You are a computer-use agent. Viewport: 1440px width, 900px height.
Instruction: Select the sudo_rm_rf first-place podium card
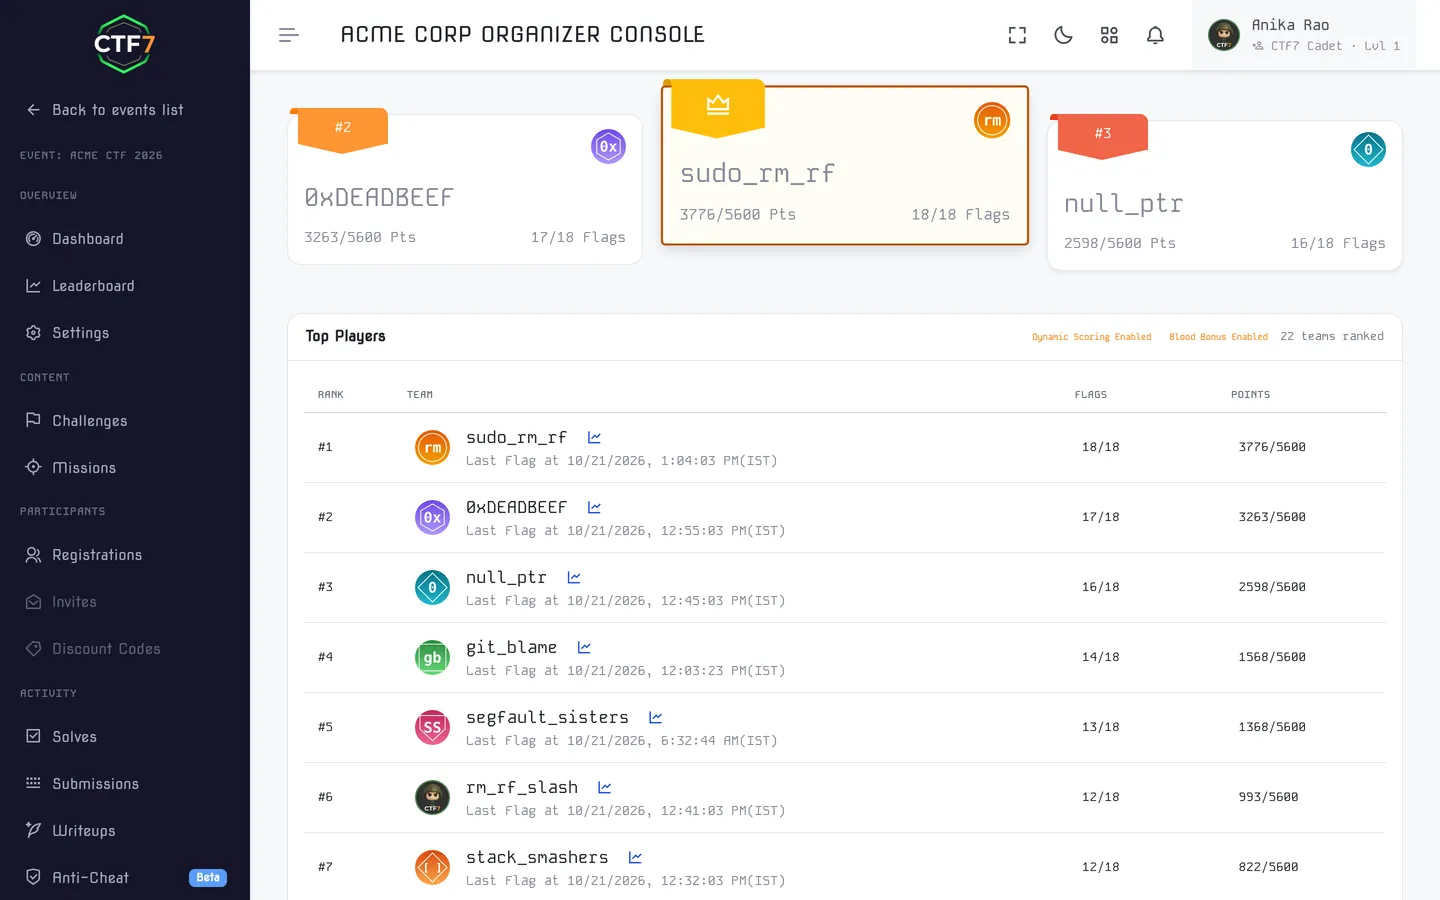(845, 165)
